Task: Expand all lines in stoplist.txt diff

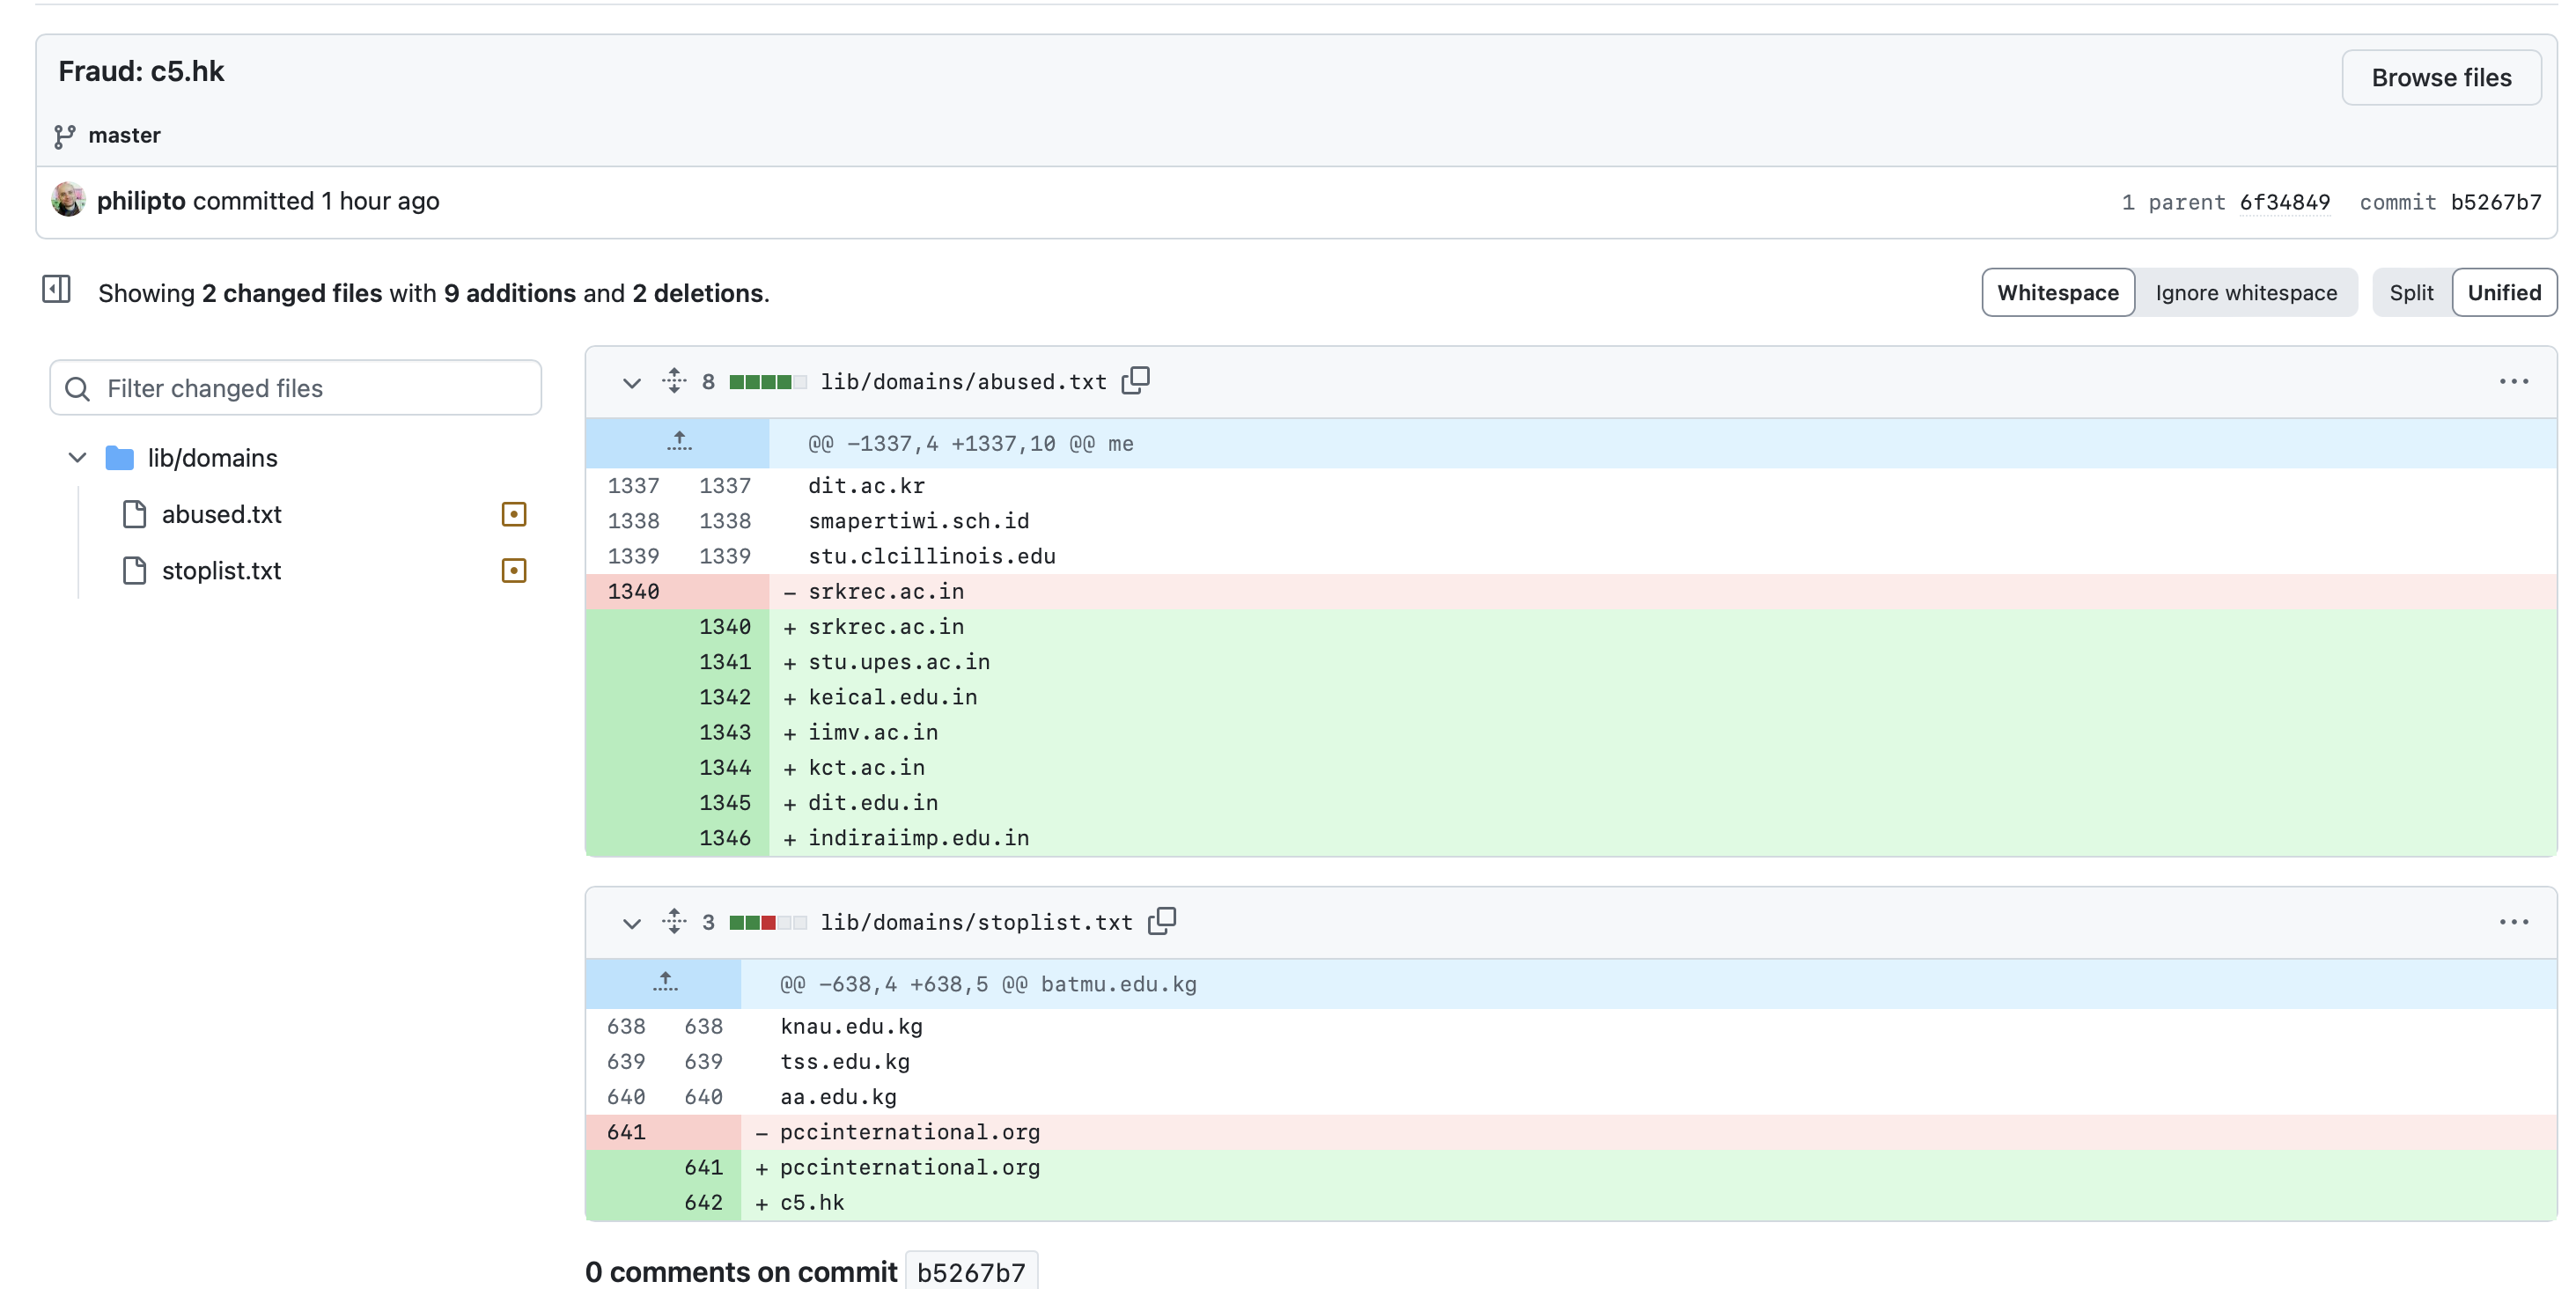Action: (674, 921)
